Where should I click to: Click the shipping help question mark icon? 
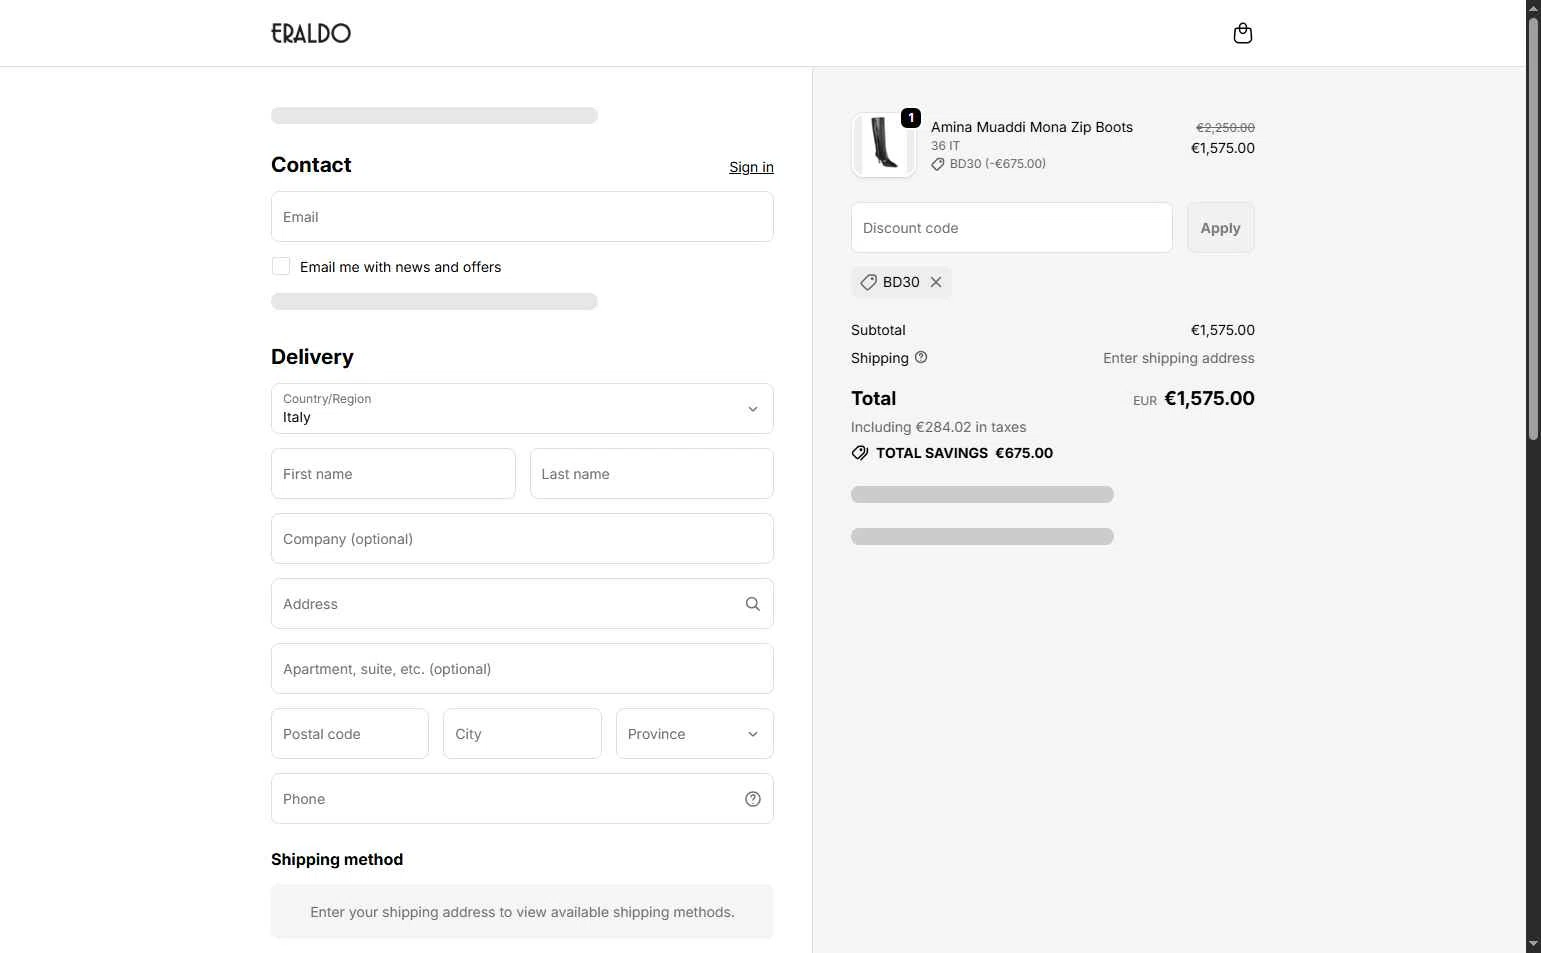coord(921,357)
